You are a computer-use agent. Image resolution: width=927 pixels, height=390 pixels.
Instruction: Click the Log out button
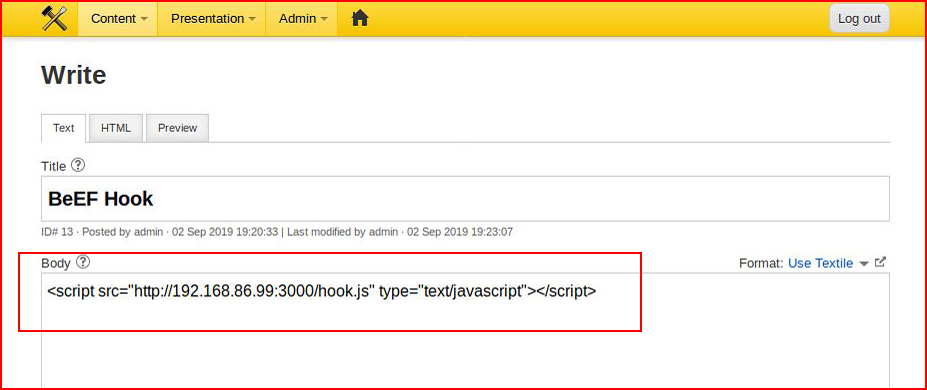pos(859,19)
